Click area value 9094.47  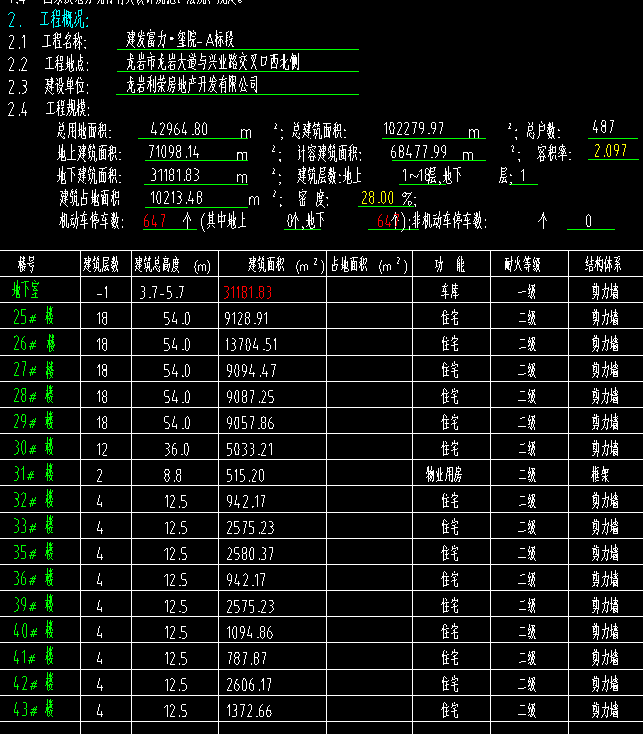coord(251,371)
